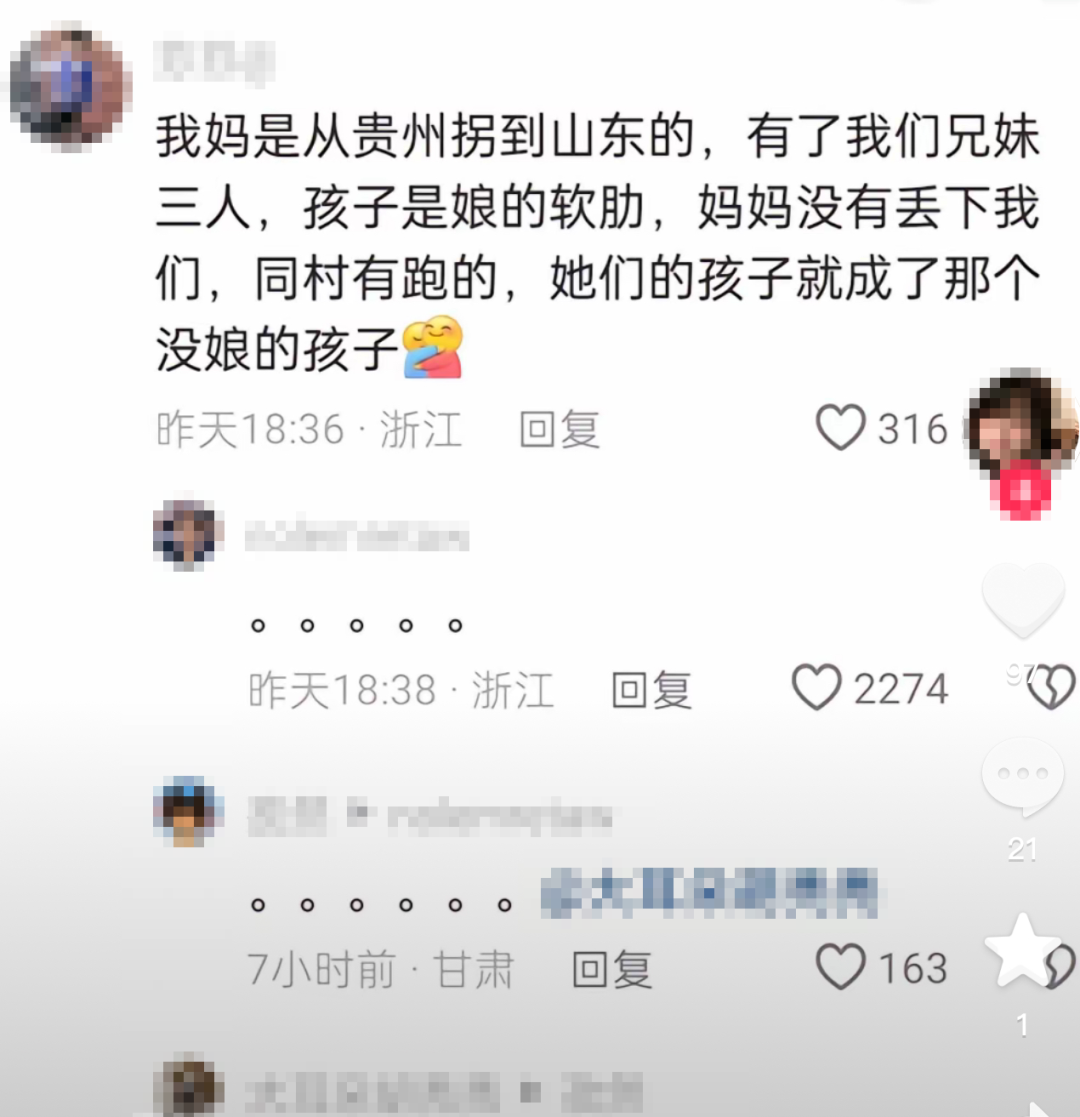Open avatar of the 18:38 reply author

pyautogui.click(x=188, y=535)
